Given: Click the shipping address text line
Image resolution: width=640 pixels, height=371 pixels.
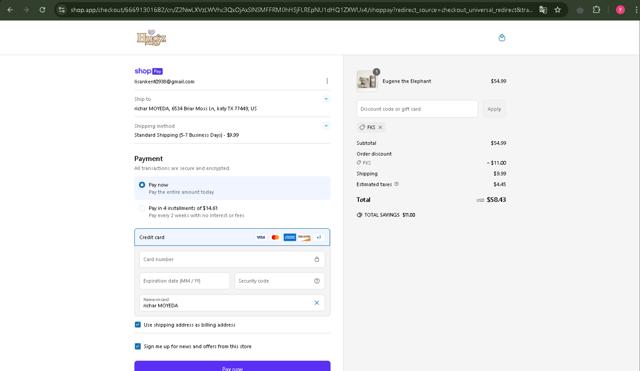Looking at the screenshot, I should (x=196, y=109).
